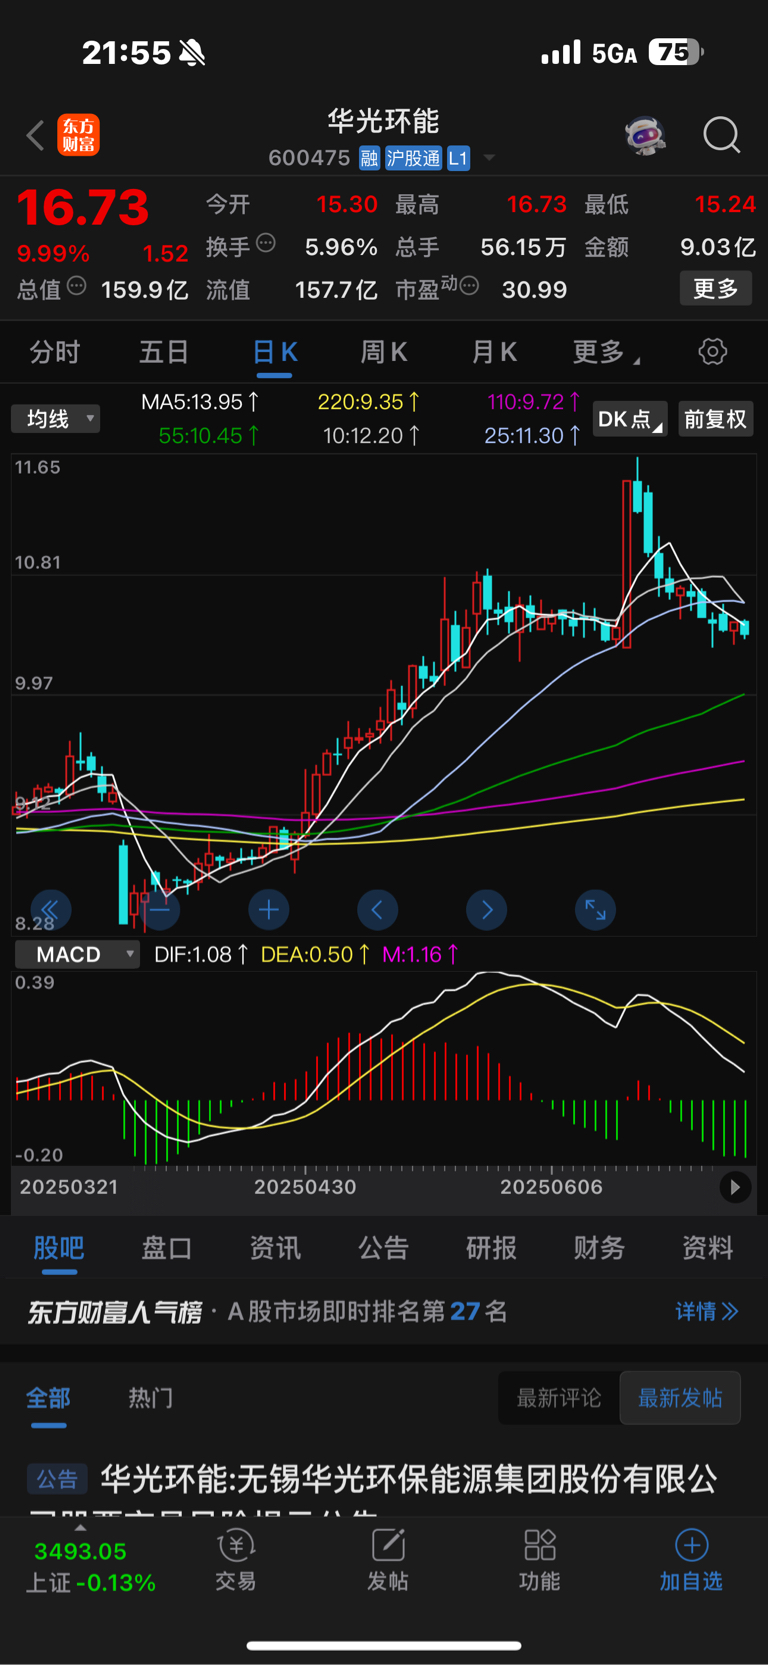Open 研报 section tab
Viewport: 768px width, 1665px height.
point(492,1248)
